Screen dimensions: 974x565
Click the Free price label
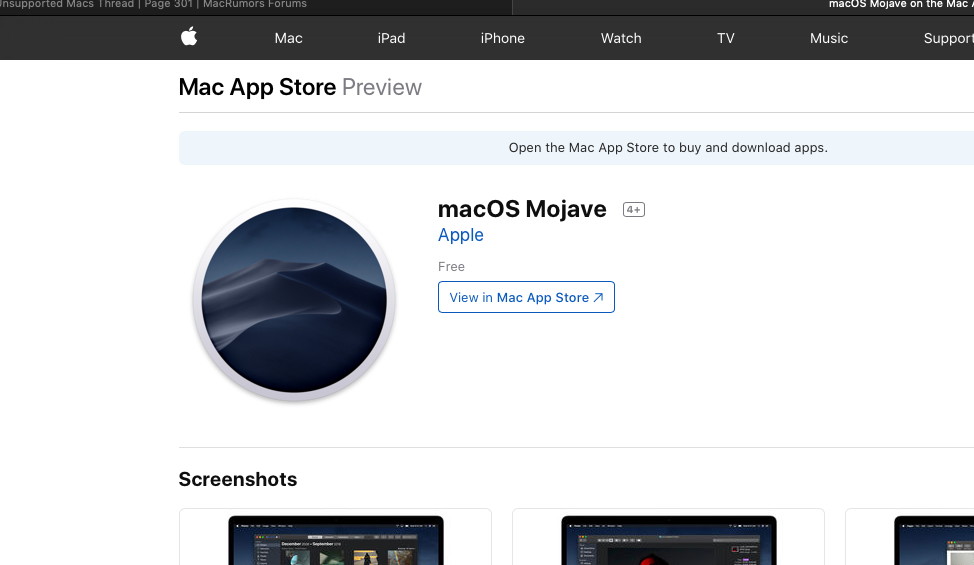coord(451,266)
